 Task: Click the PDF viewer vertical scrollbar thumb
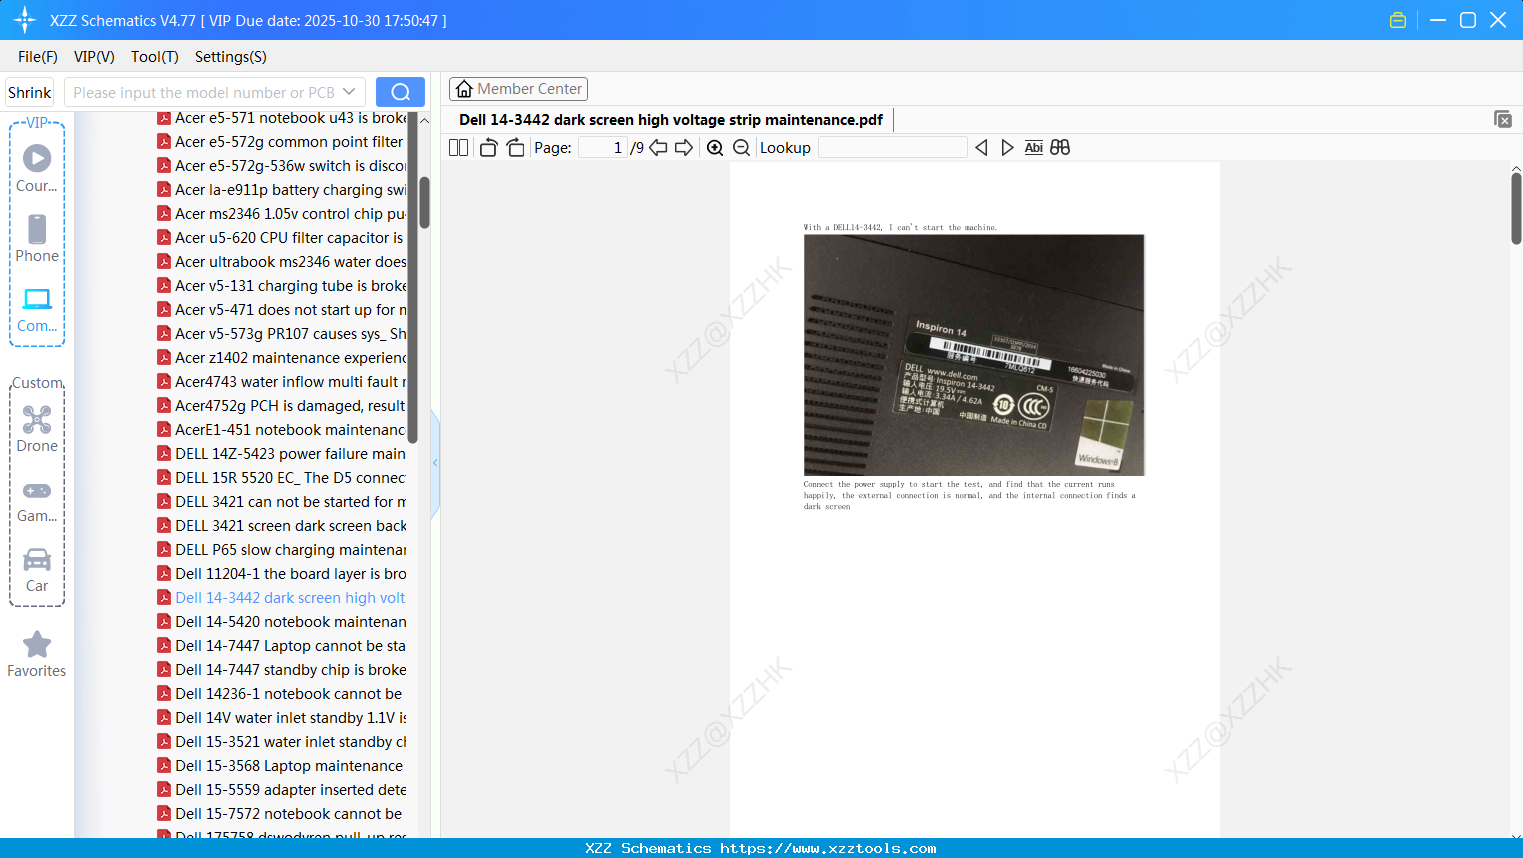pos(1516,208)
